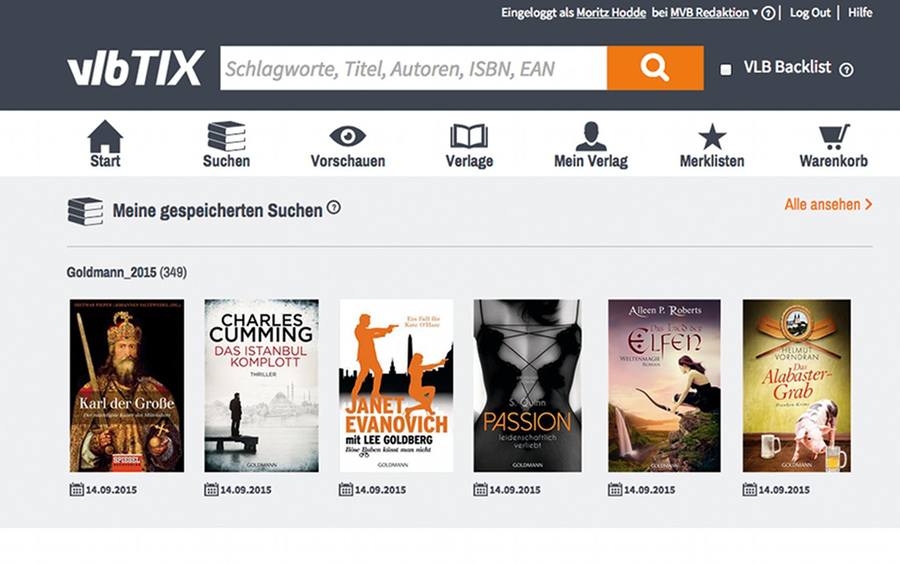
Task: Open Vorschauen eye icon
Action: [347, 136]
